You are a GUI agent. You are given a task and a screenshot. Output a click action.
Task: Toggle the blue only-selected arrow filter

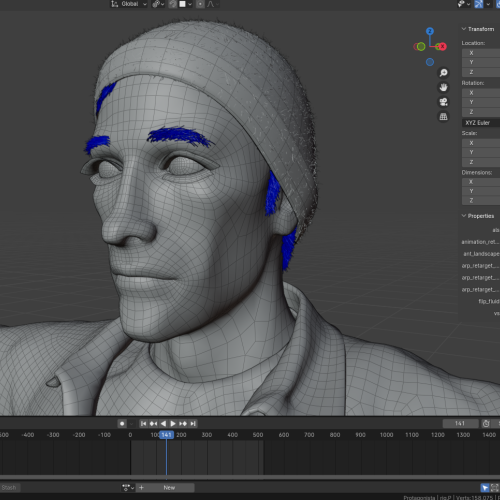(485, 488)
